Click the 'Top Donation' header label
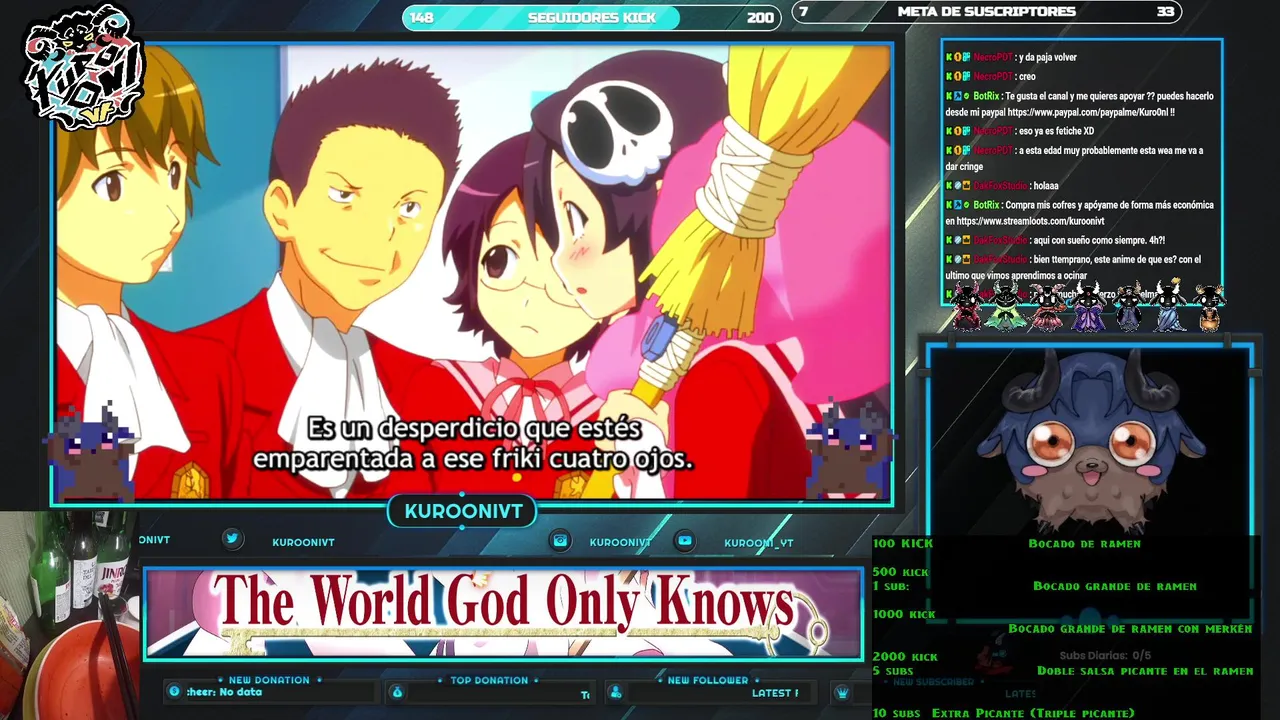Viewport: 1280px width, 720px height. pyautogui.click(x=489, y=680)
